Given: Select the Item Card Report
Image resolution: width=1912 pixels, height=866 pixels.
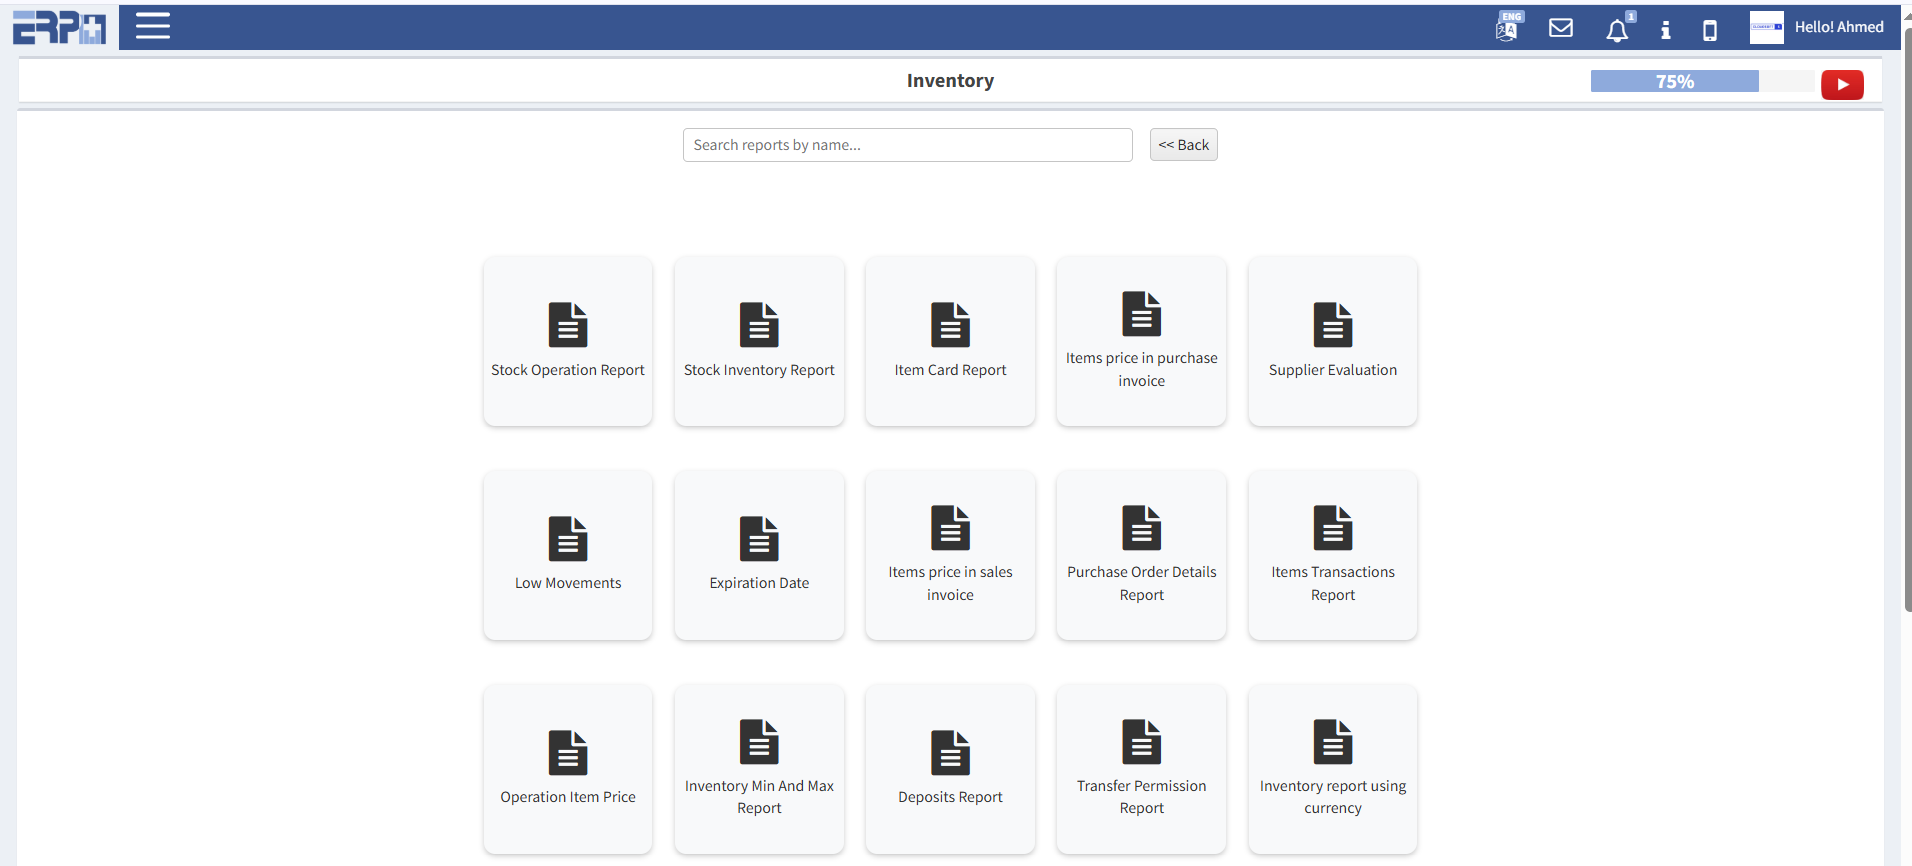Looking at the screenshot, I should [950, 342].
